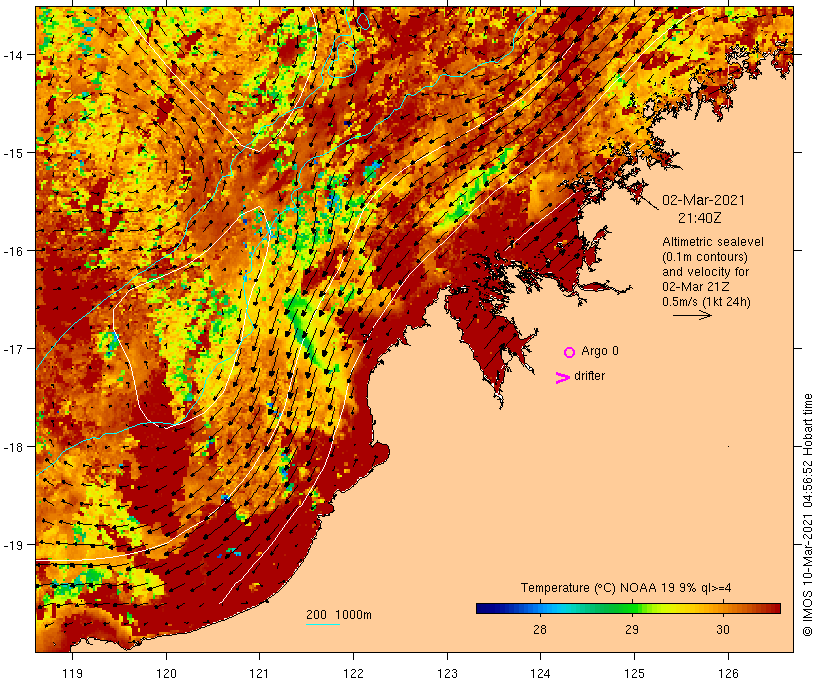Viewport: 820px width, 680px height.
Task: Click longitude axis label 125
Action: tap(634, 673)
